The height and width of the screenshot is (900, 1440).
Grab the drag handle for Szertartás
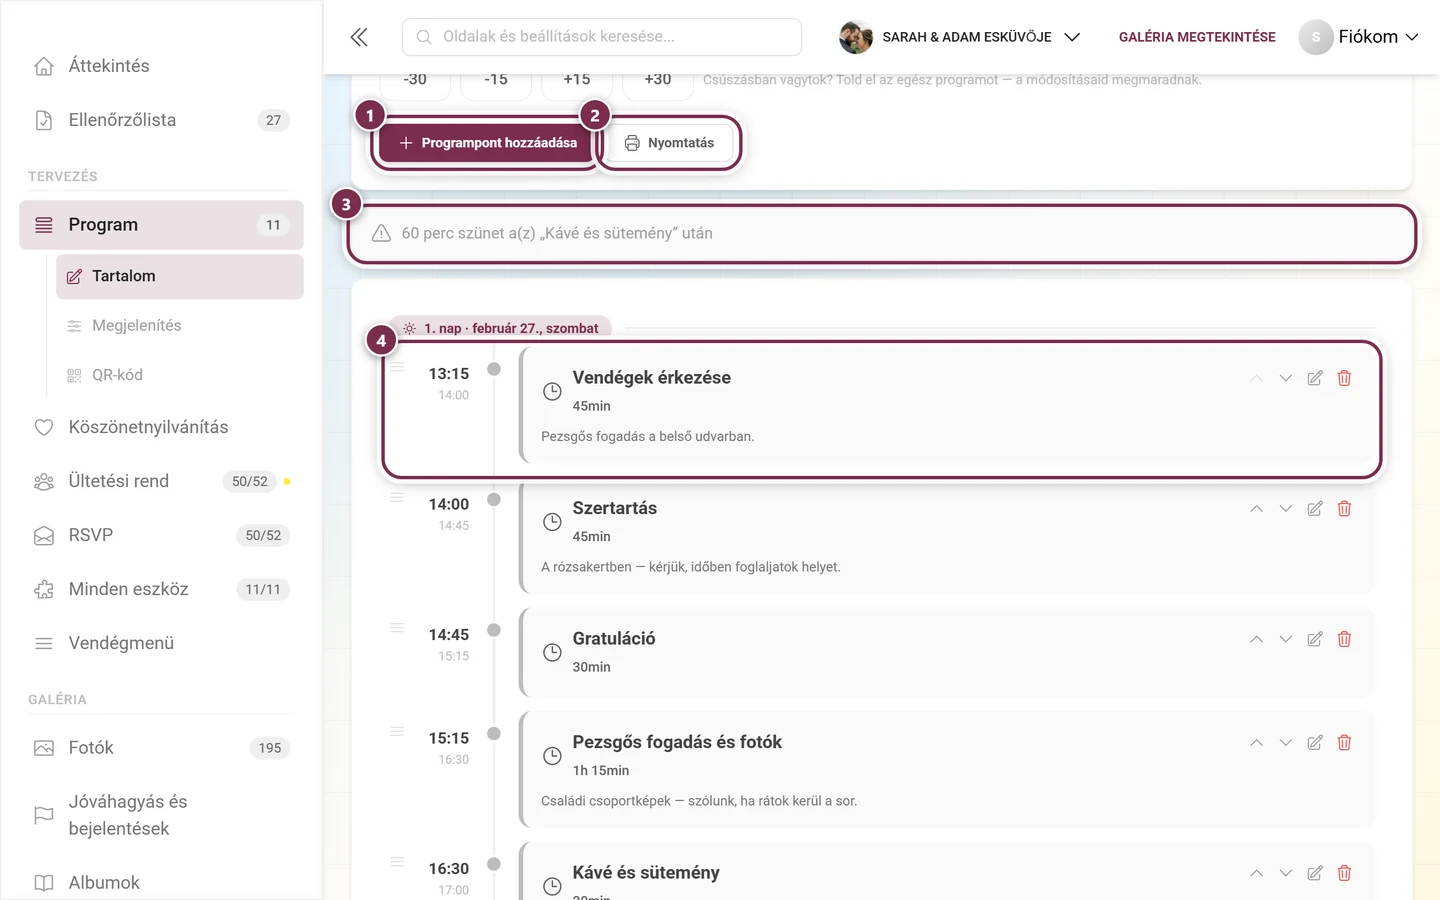pyautogui.click(x=397, y=497)
